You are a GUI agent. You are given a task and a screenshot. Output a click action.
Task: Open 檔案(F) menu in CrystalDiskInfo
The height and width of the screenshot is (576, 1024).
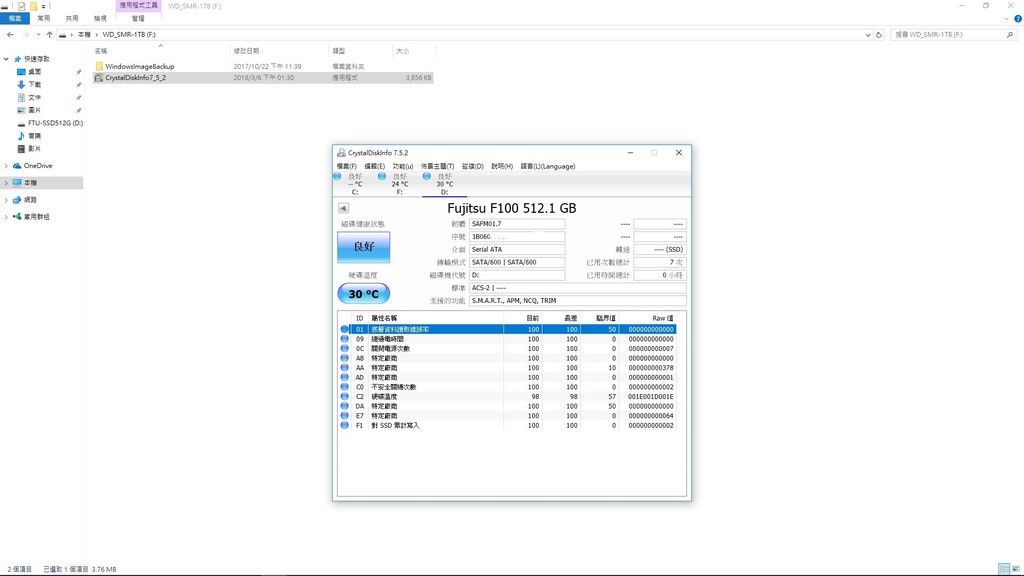coord(347,167)
